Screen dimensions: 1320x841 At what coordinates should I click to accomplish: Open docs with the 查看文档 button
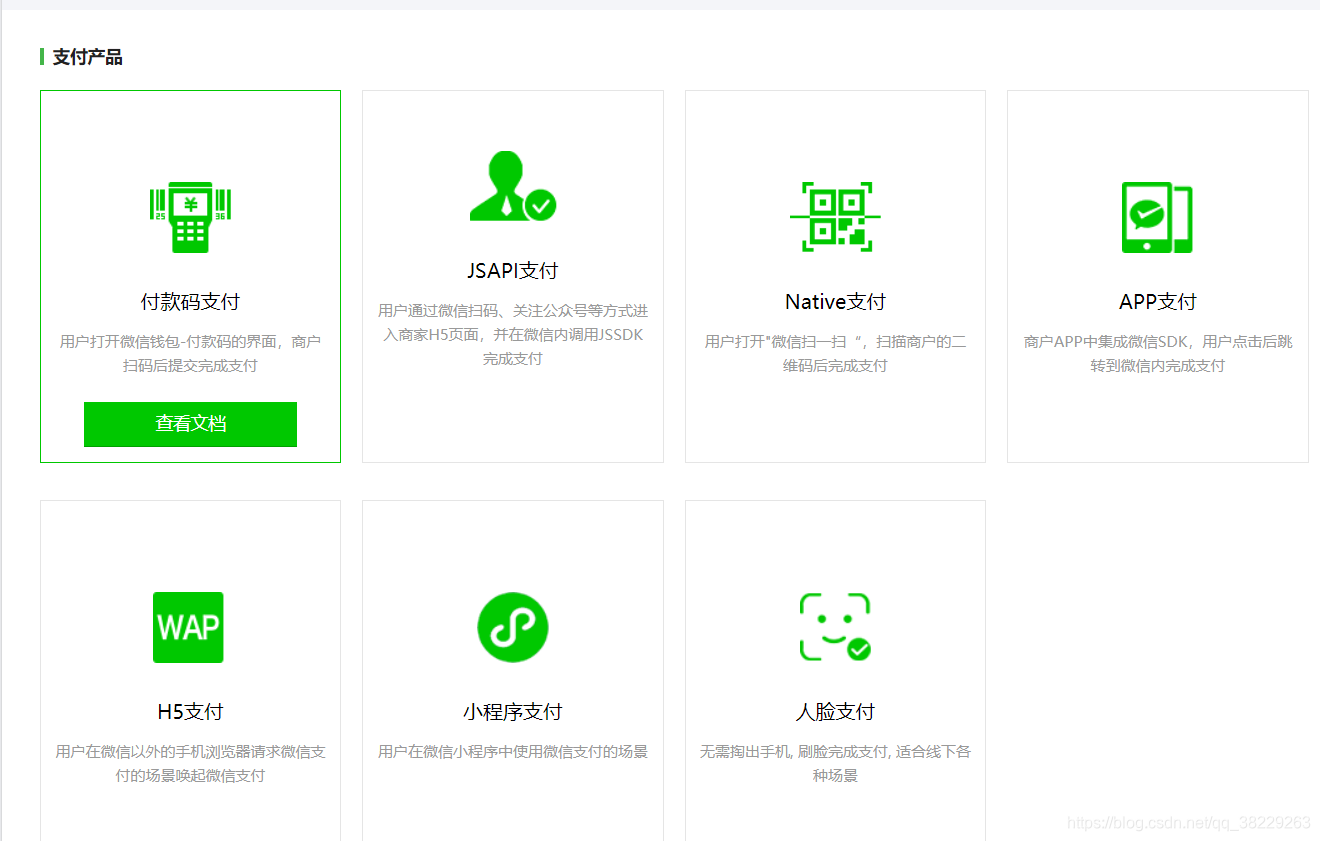click(190, 424)
